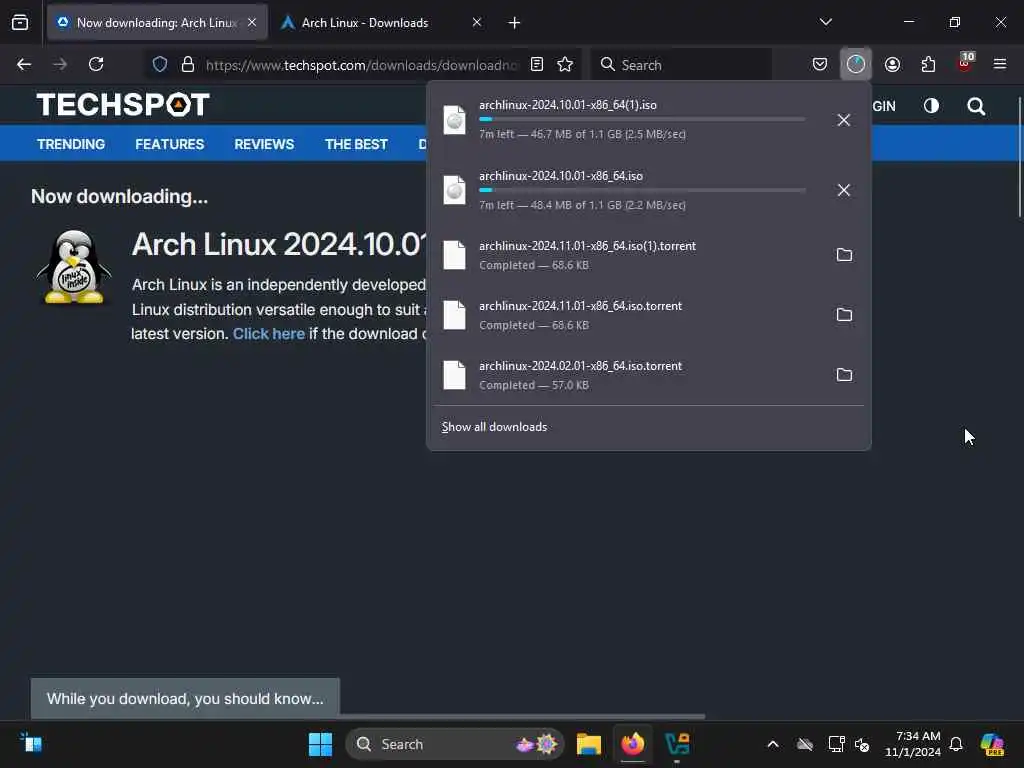Select archlinux-2024.10.01-x86_64(1).iso download entry
The image size is (1024, 768).
627,120
